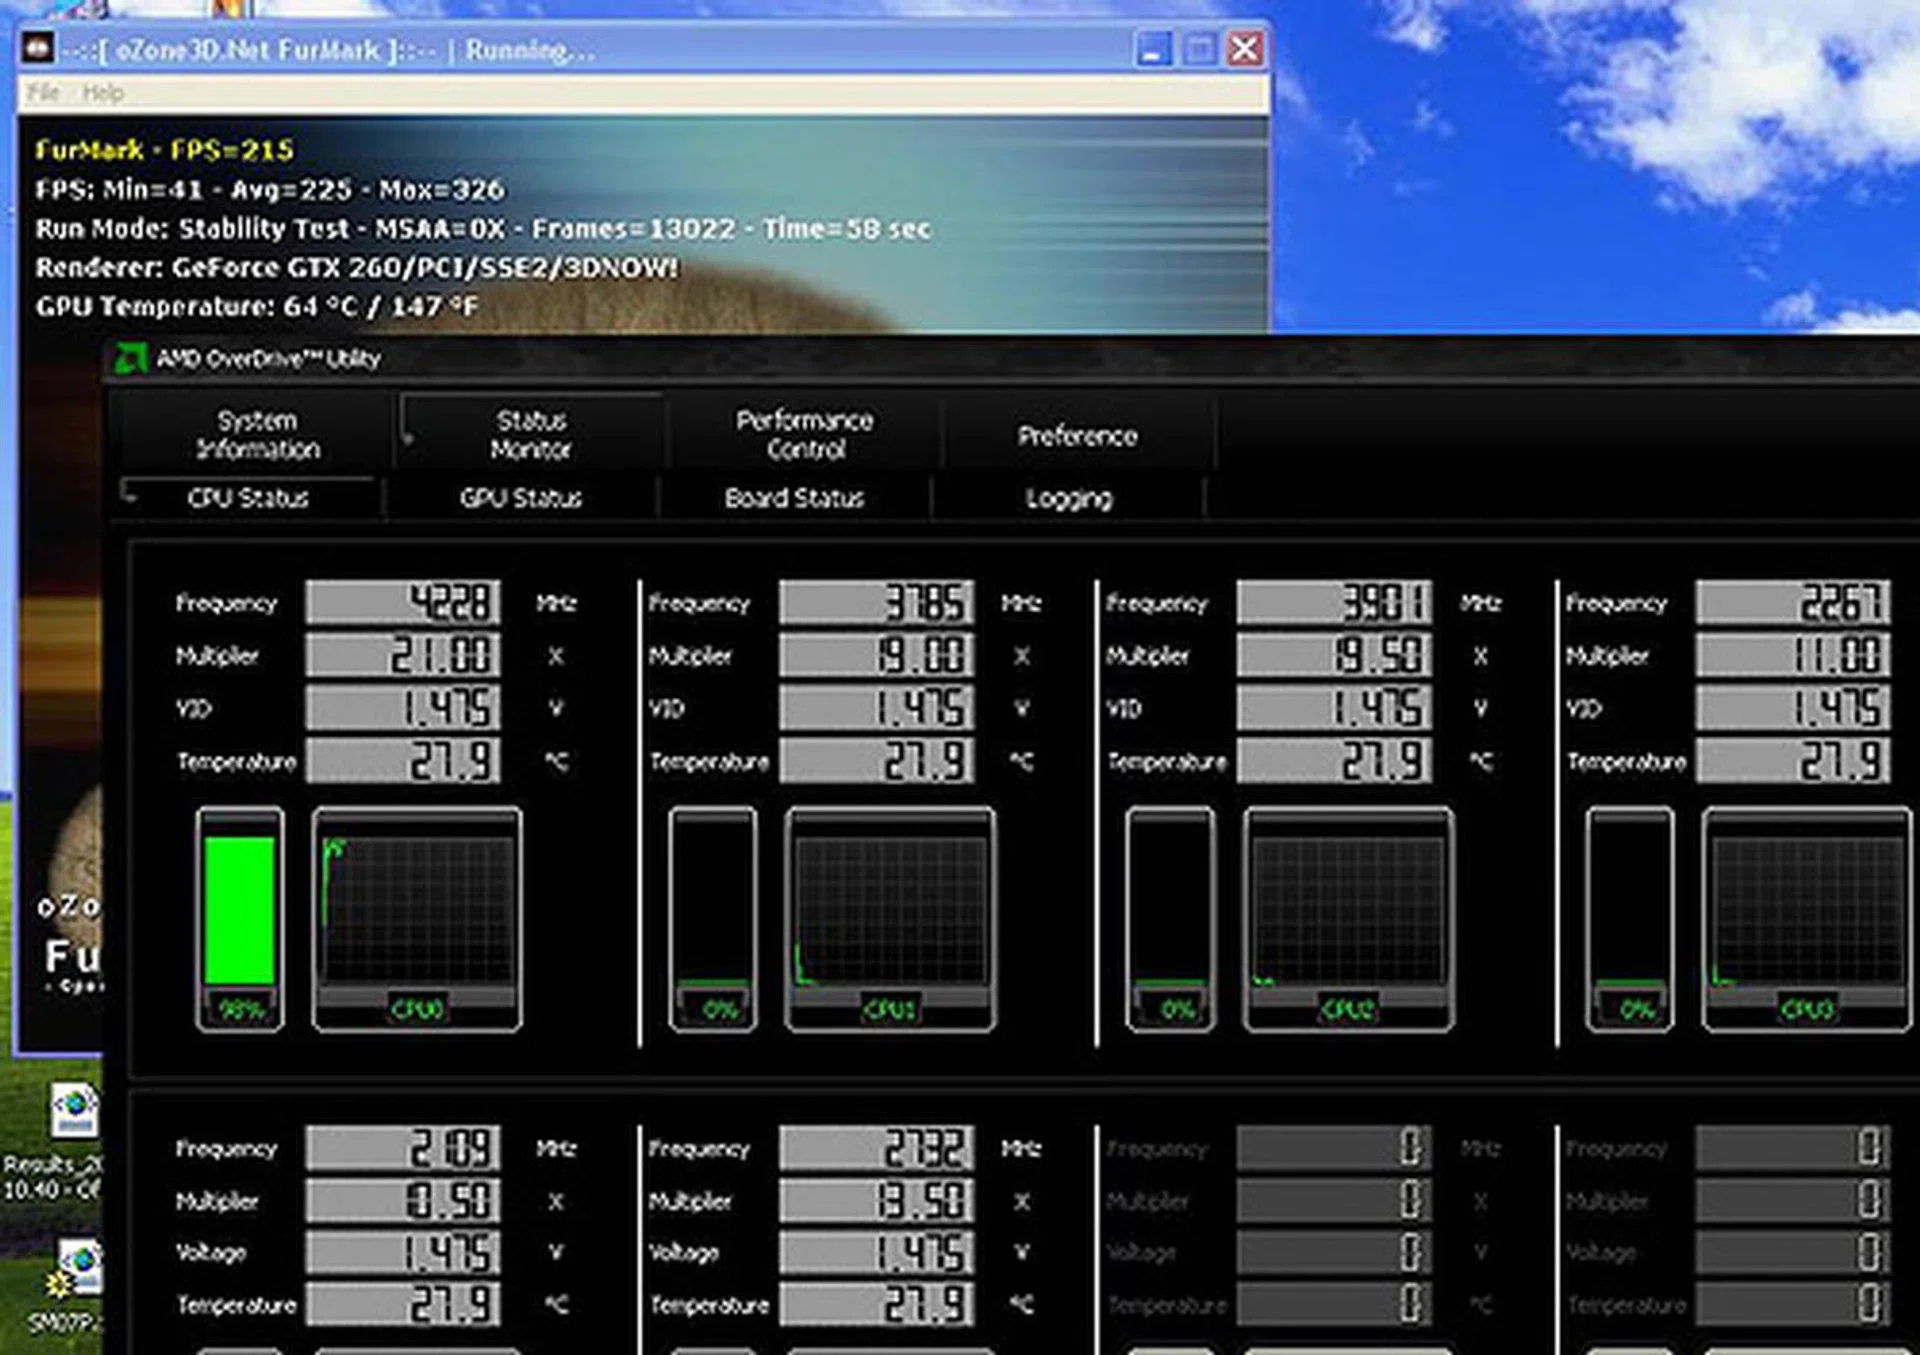This screenshot has height=1355, width=1920.
Task: Switch to GPU Status sub-tab
Action: coord(521,498)
